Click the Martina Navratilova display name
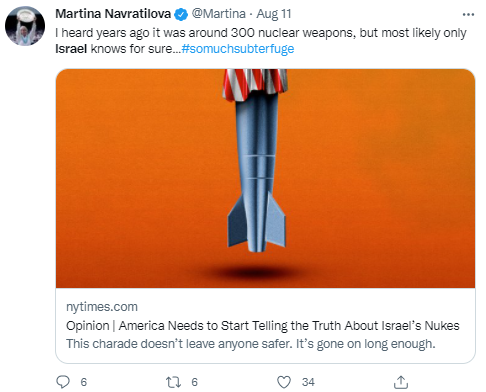The image size is (486, 392). 113,14
